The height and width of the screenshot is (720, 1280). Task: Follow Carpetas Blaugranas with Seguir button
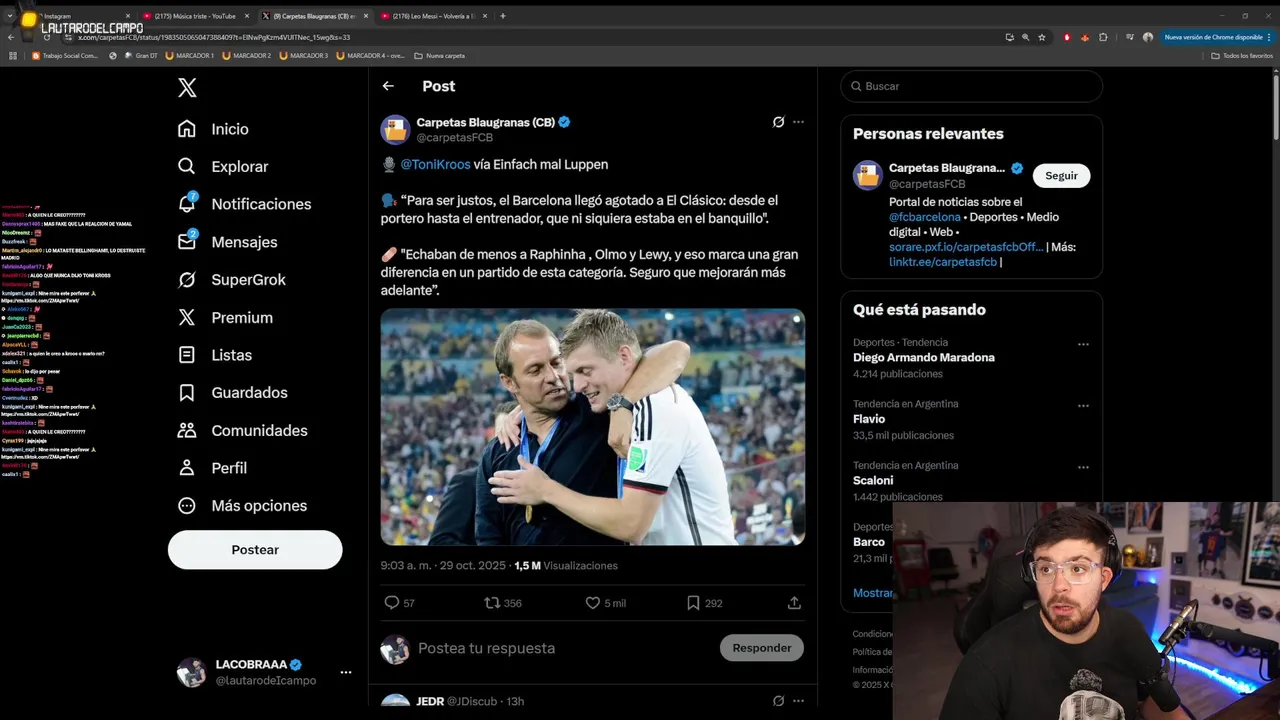pos(1061,176)
